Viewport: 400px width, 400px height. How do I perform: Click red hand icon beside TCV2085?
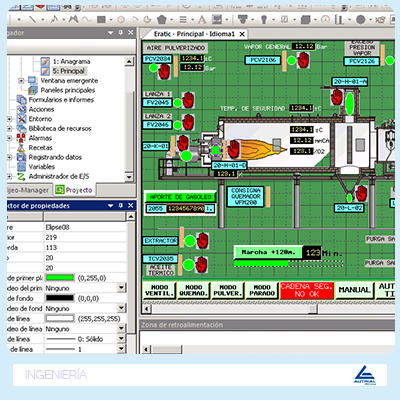[201, 264]
